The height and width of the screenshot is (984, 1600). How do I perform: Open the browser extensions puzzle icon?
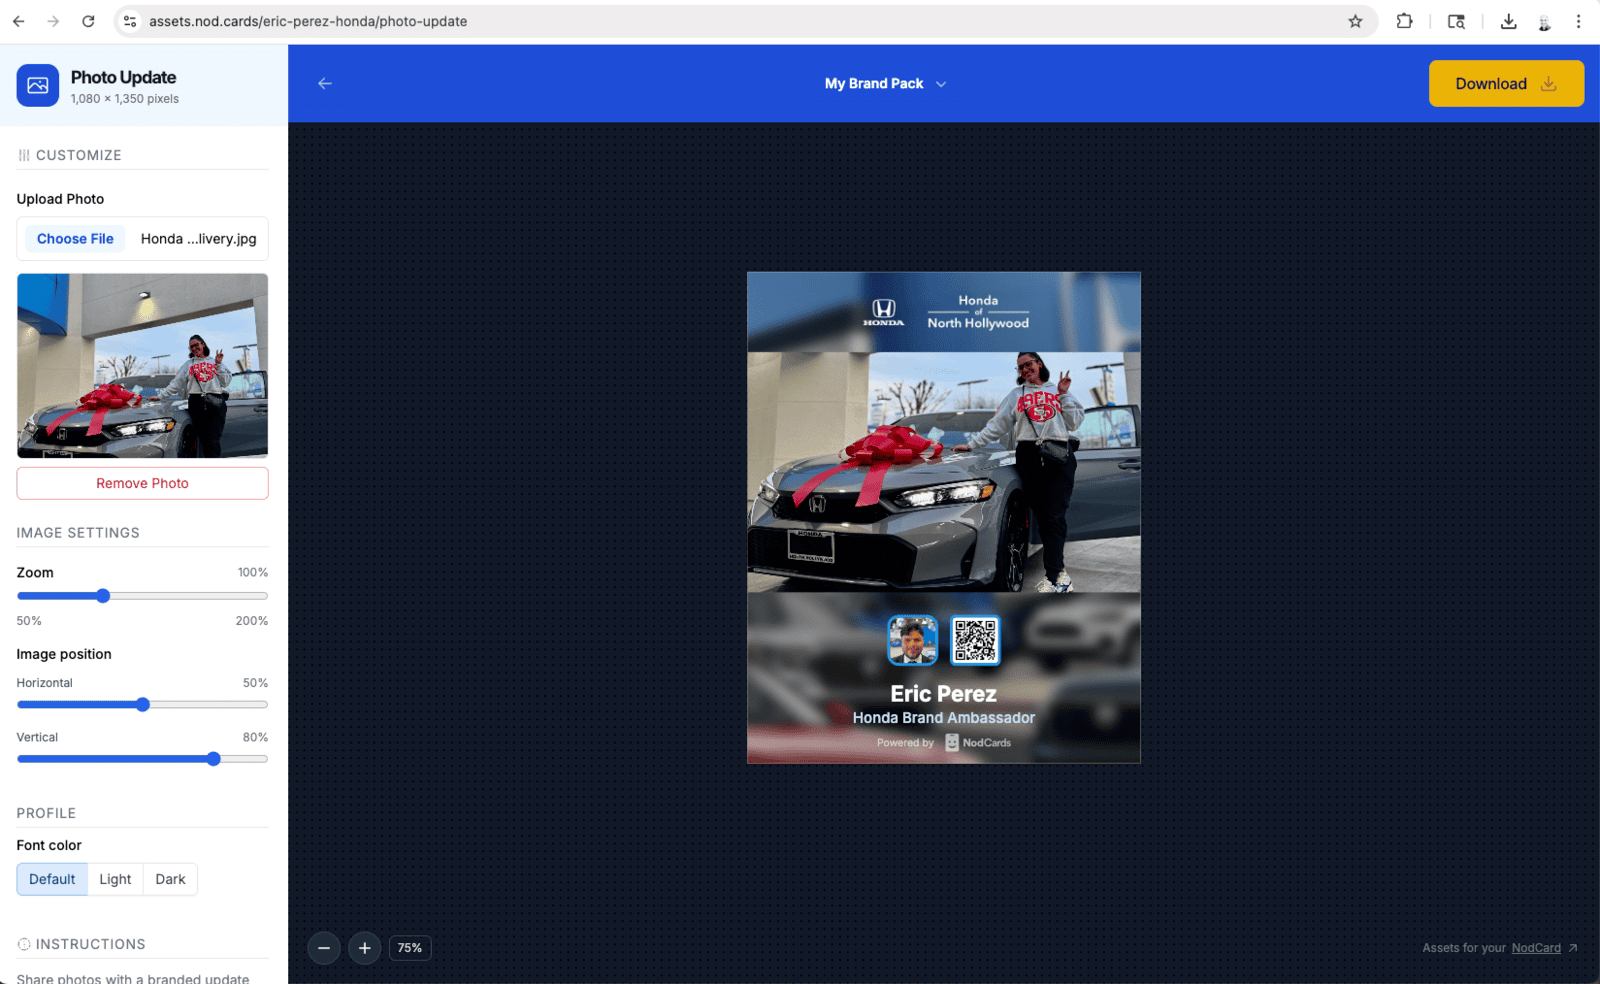[x=1404, y=21]
